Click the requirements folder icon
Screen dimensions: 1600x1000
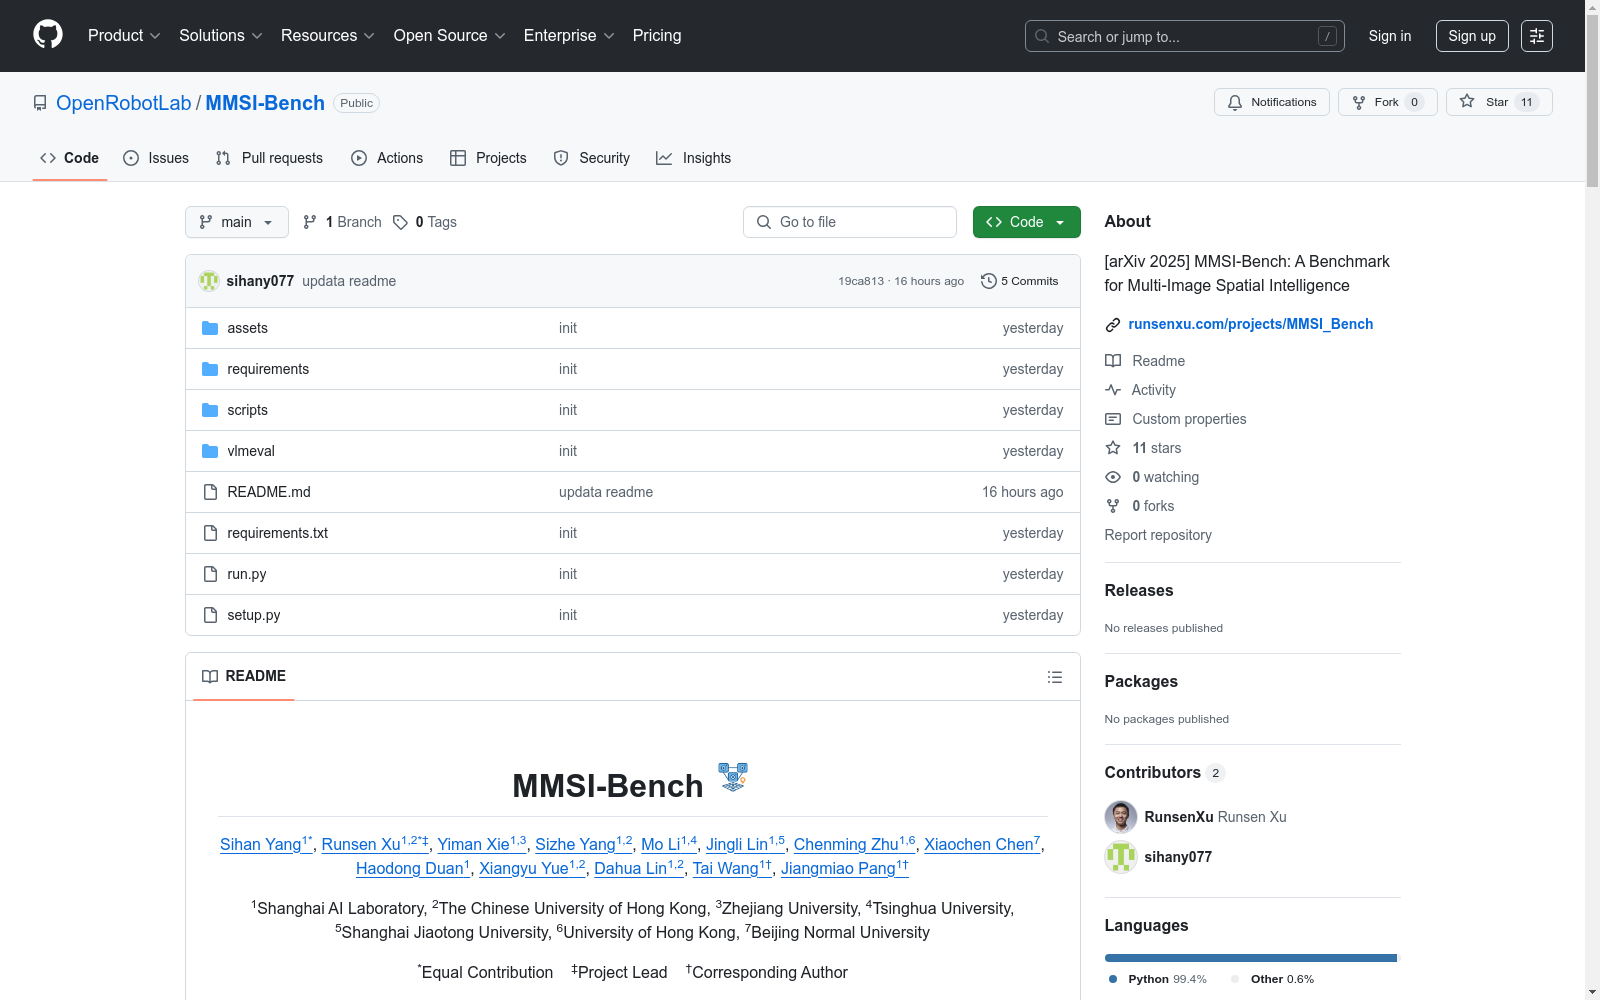tap(210, 369)
